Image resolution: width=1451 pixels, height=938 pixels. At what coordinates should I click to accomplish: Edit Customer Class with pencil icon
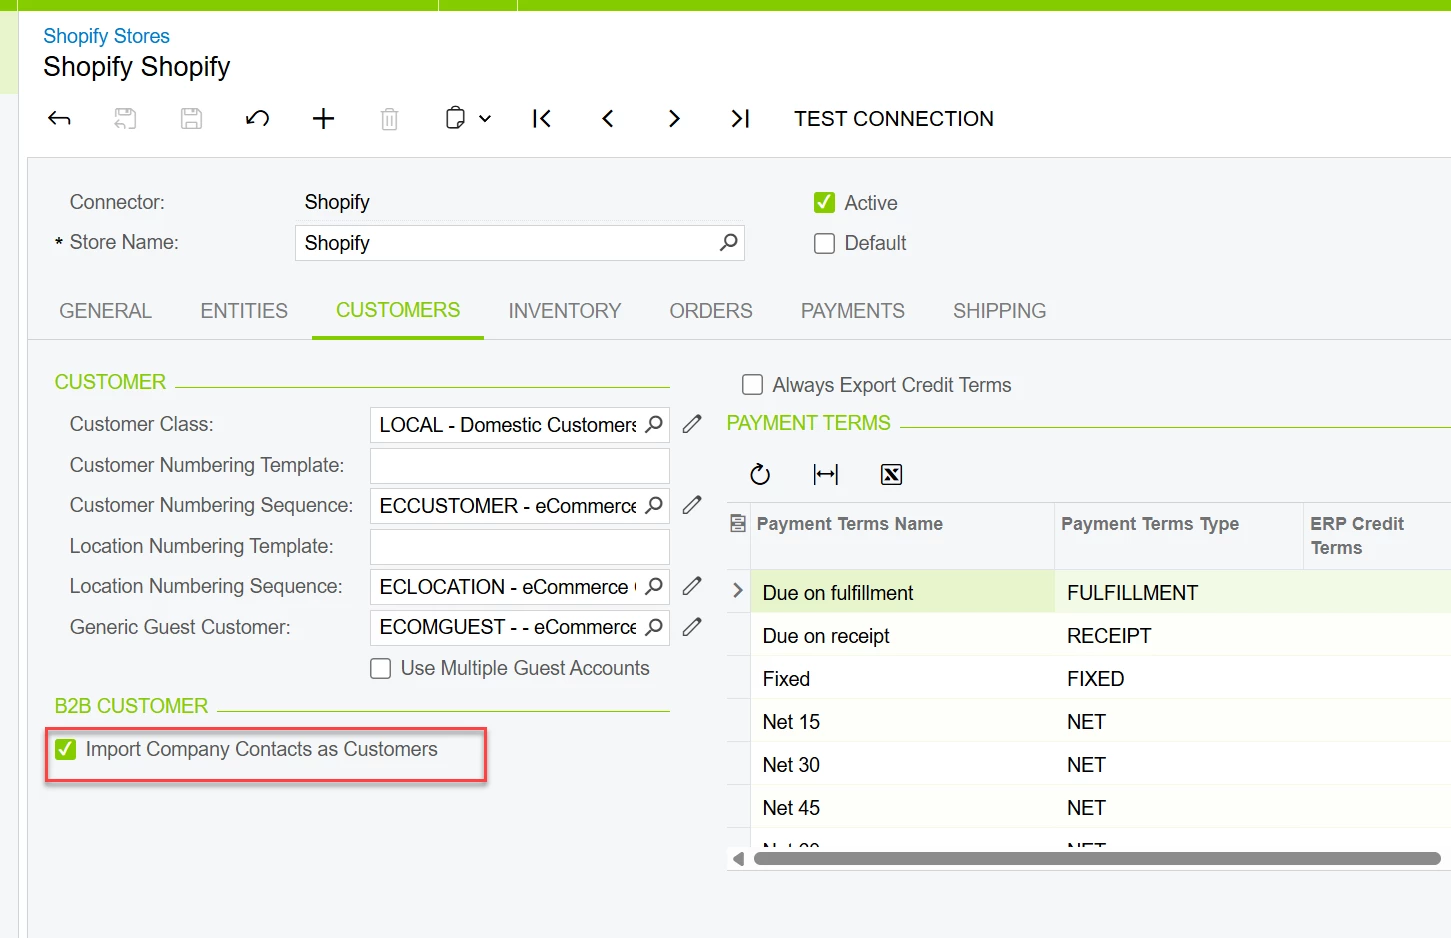[692, 424]
